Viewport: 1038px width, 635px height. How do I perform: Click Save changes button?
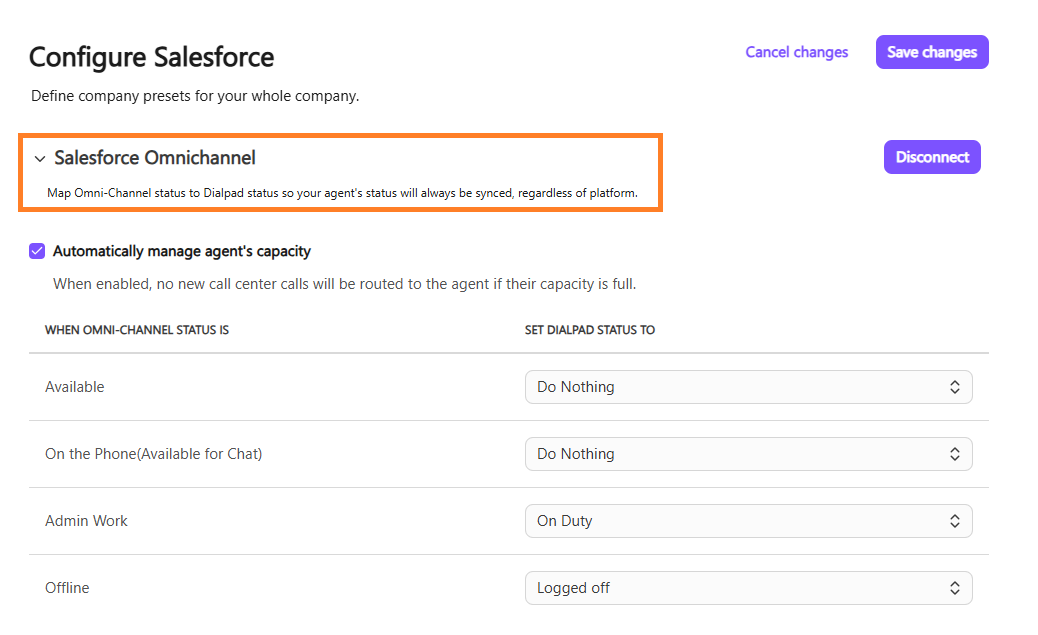coord(931,52)
